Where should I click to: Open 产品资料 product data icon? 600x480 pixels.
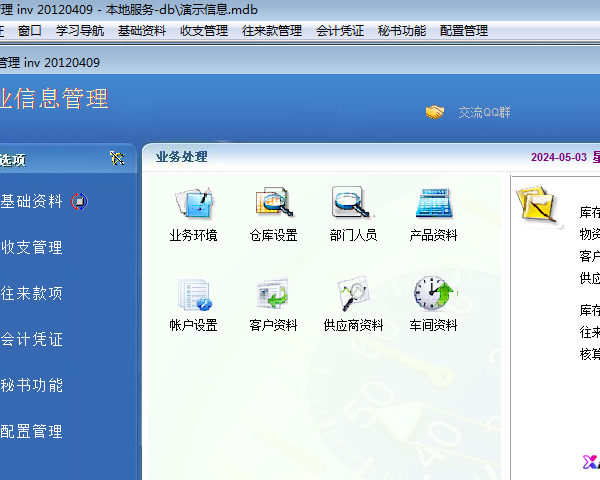[433, 206]
